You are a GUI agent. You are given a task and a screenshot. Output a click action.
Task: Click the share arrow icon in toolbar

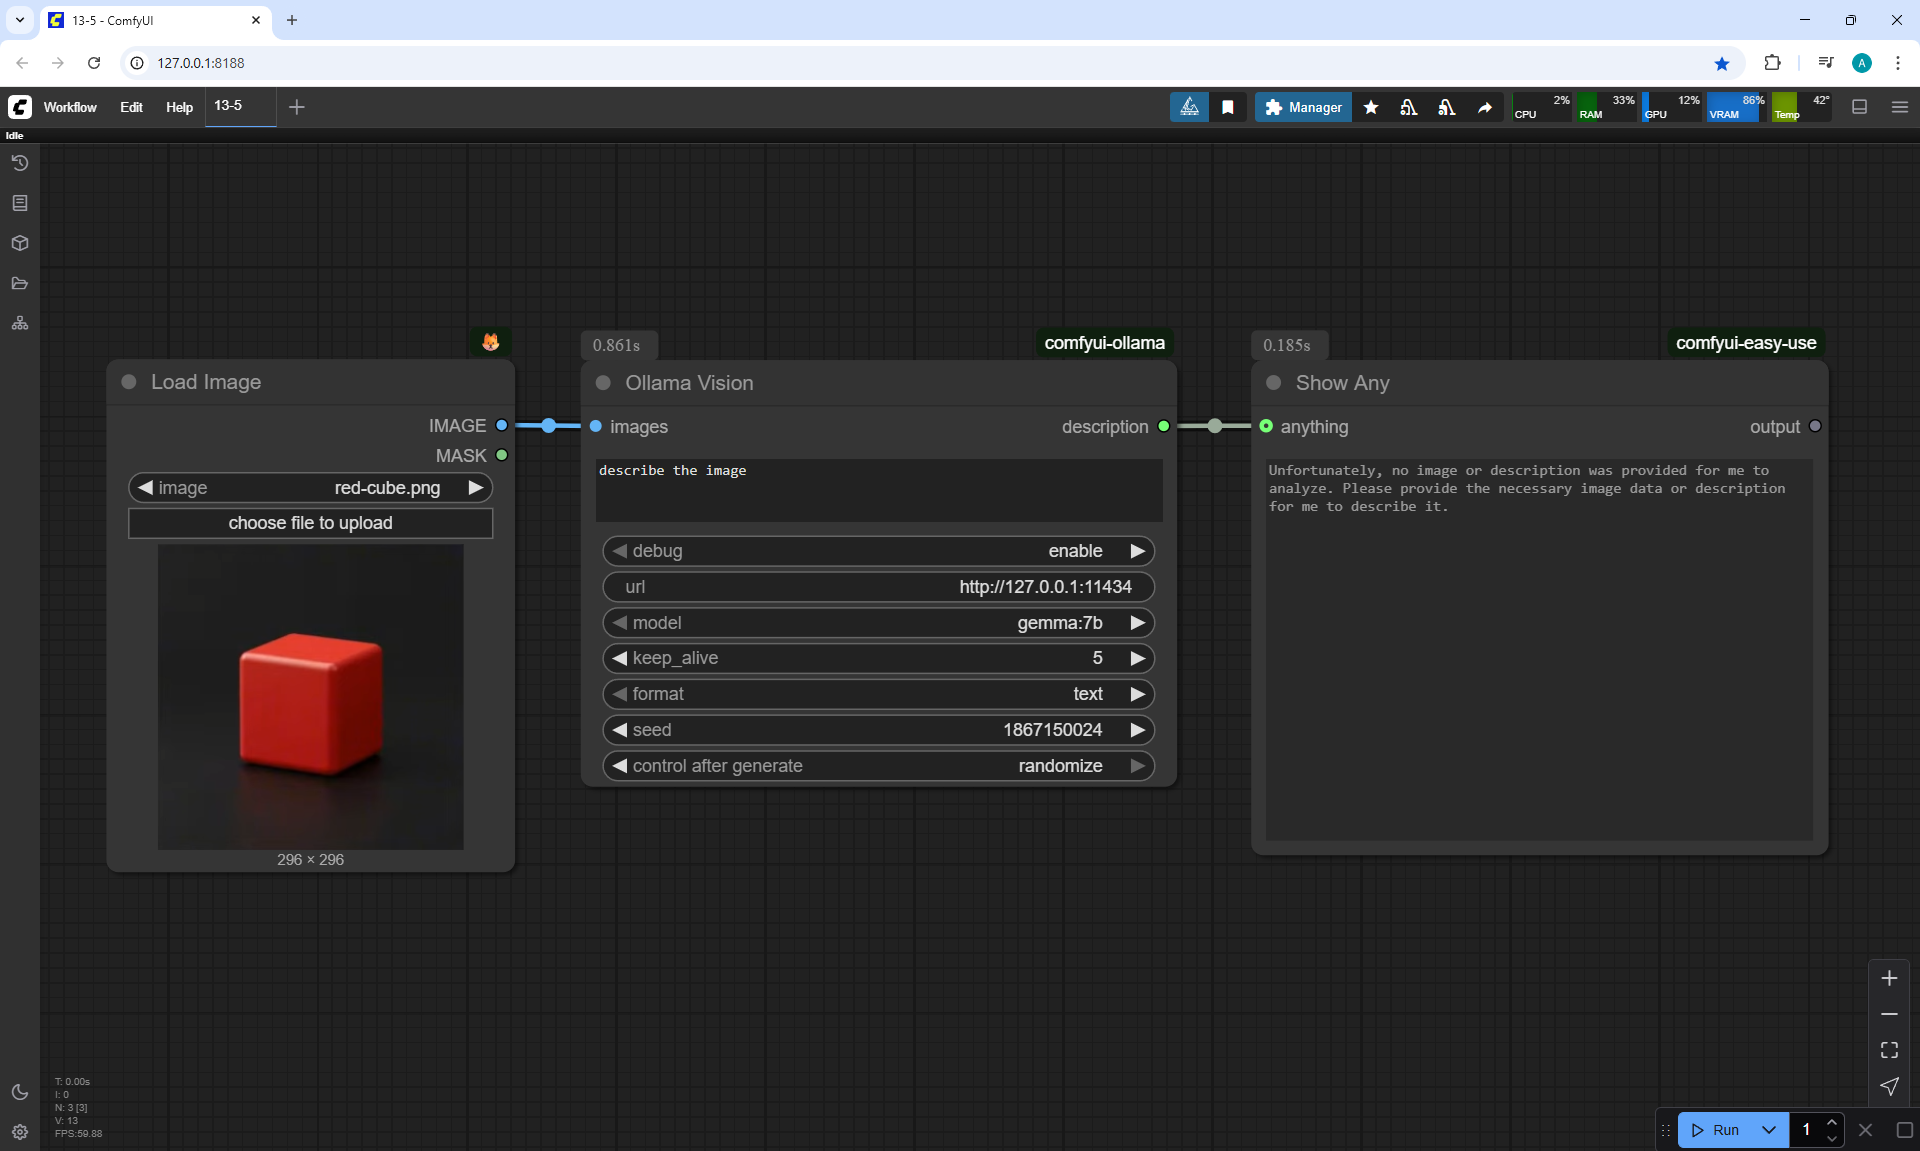coord(1485,107)
